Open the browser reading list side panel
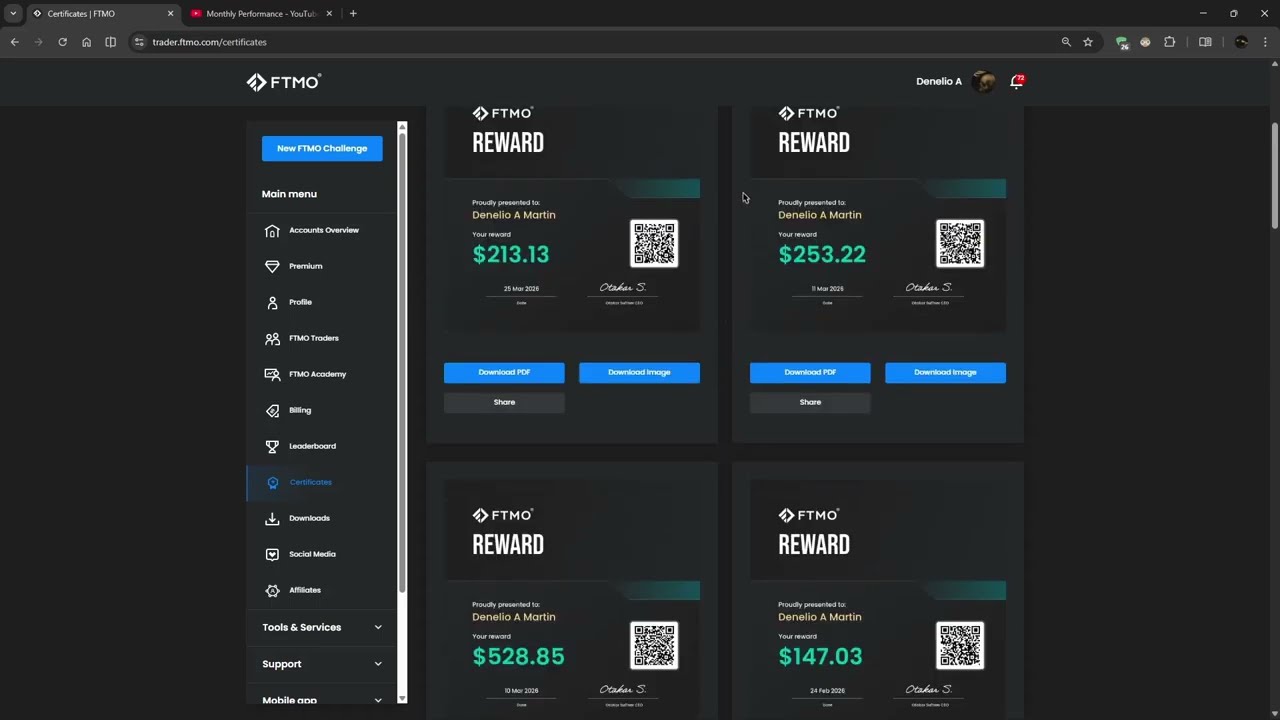The height and width of the screenshot is (720, 1280). pyautogui.click(x=1205, y=42)
